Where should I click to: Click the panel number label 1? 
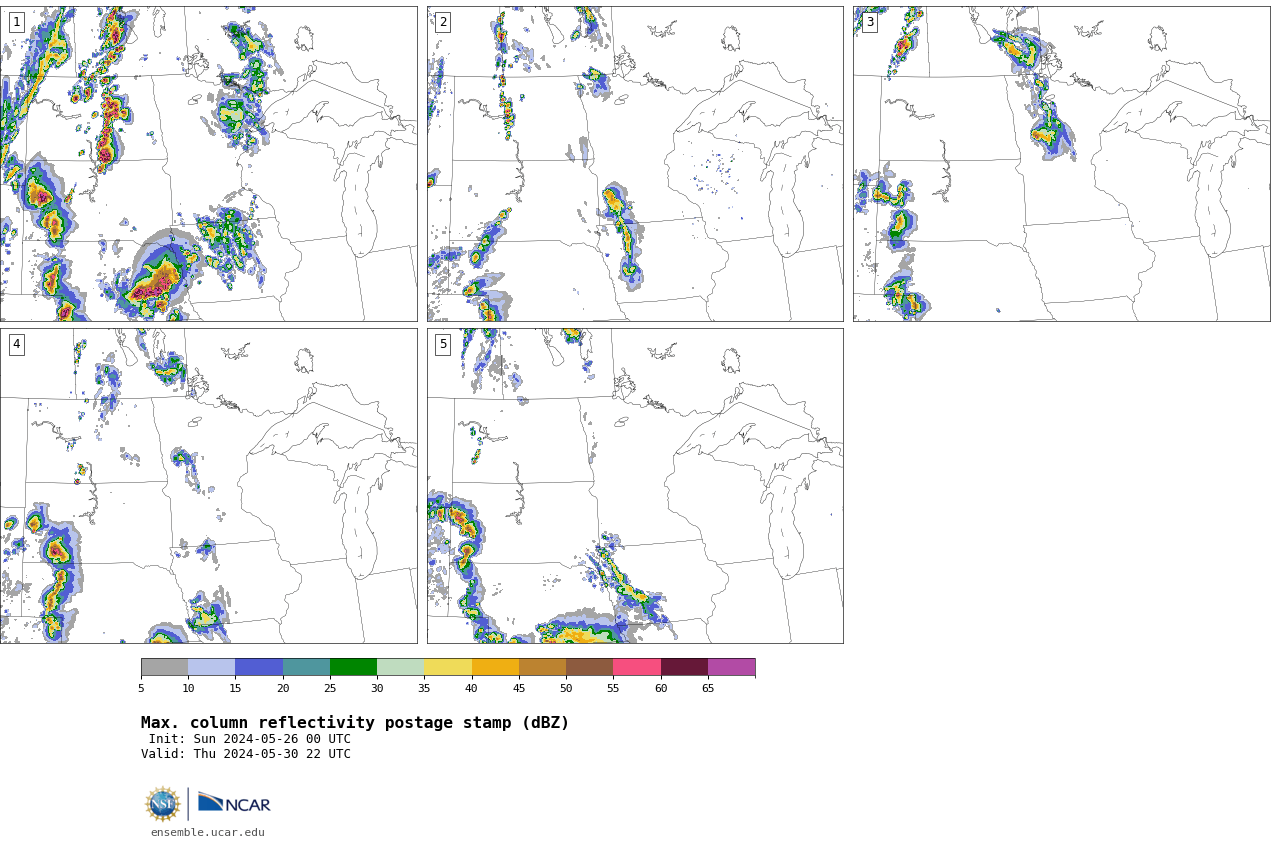[17, 22]
